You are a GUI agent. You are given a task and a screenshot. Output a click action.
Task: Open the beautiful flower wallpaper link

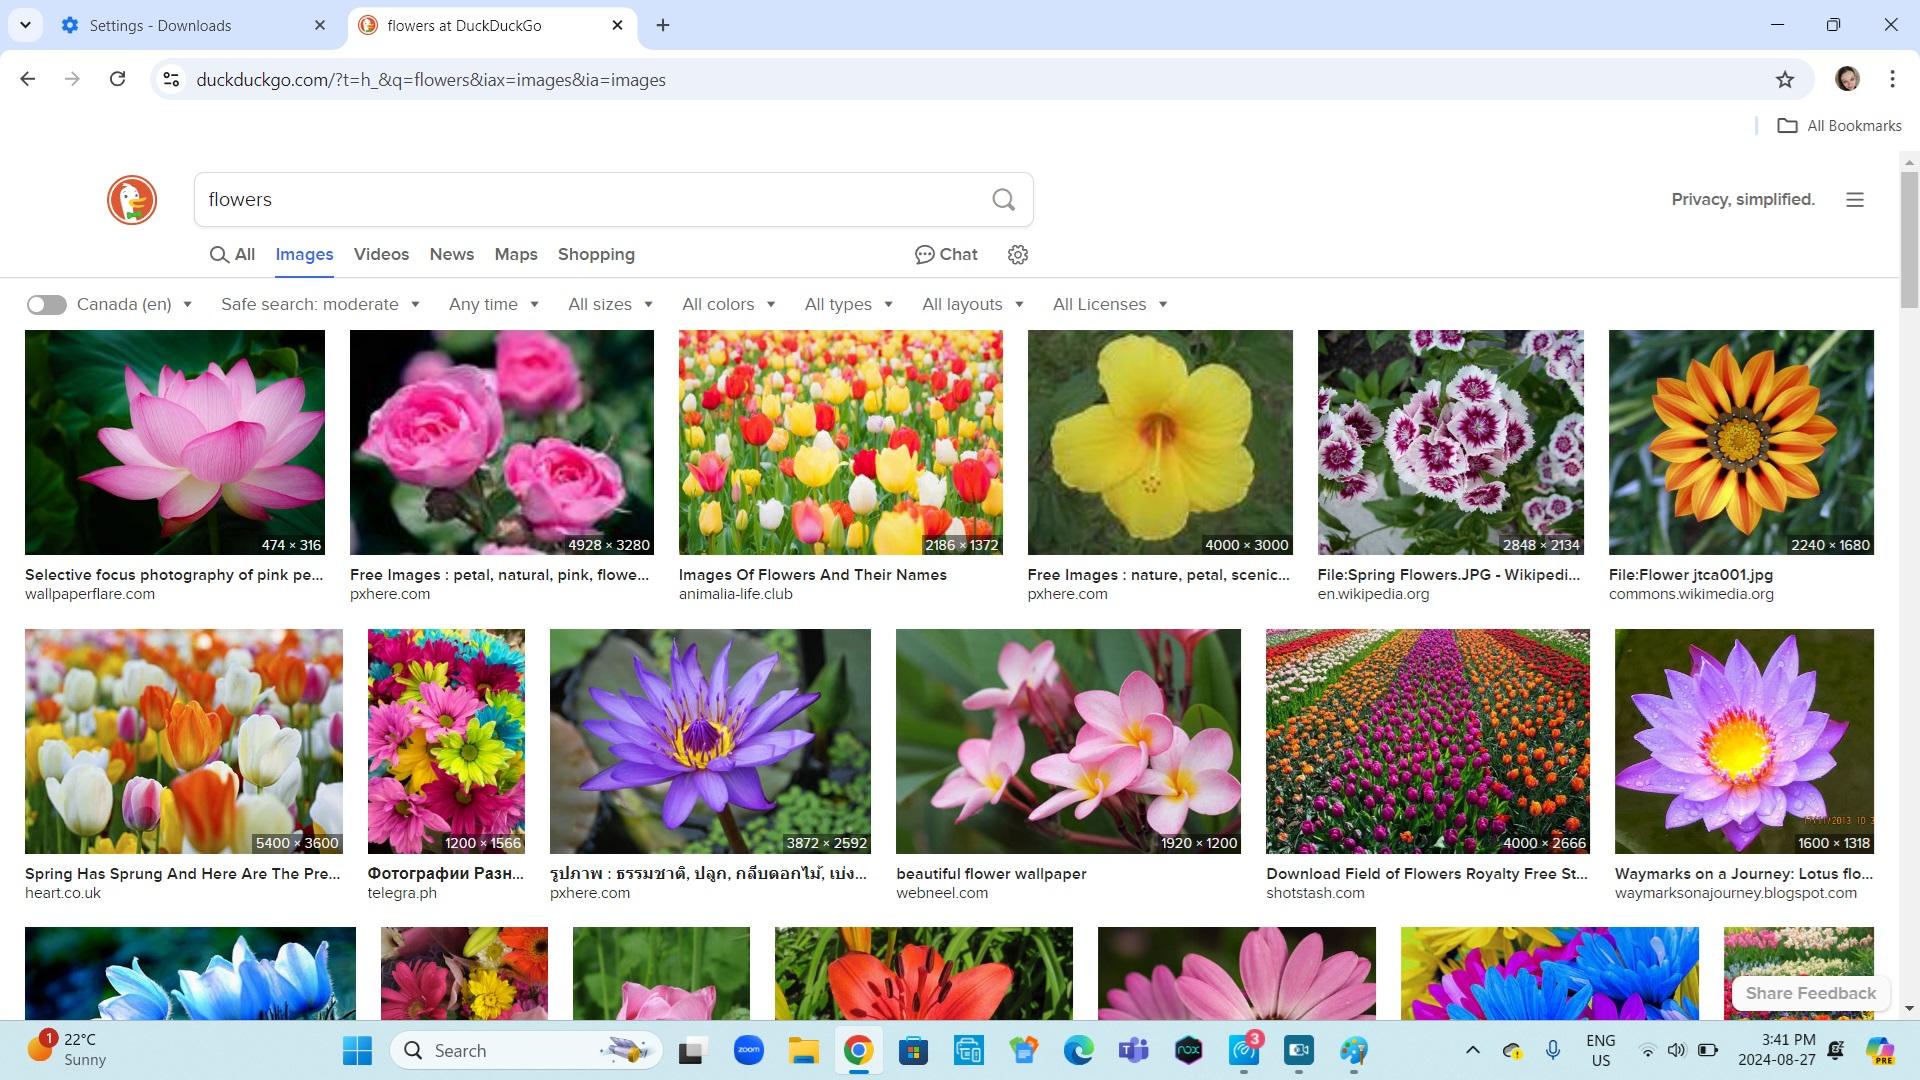[x=991, y=874]
